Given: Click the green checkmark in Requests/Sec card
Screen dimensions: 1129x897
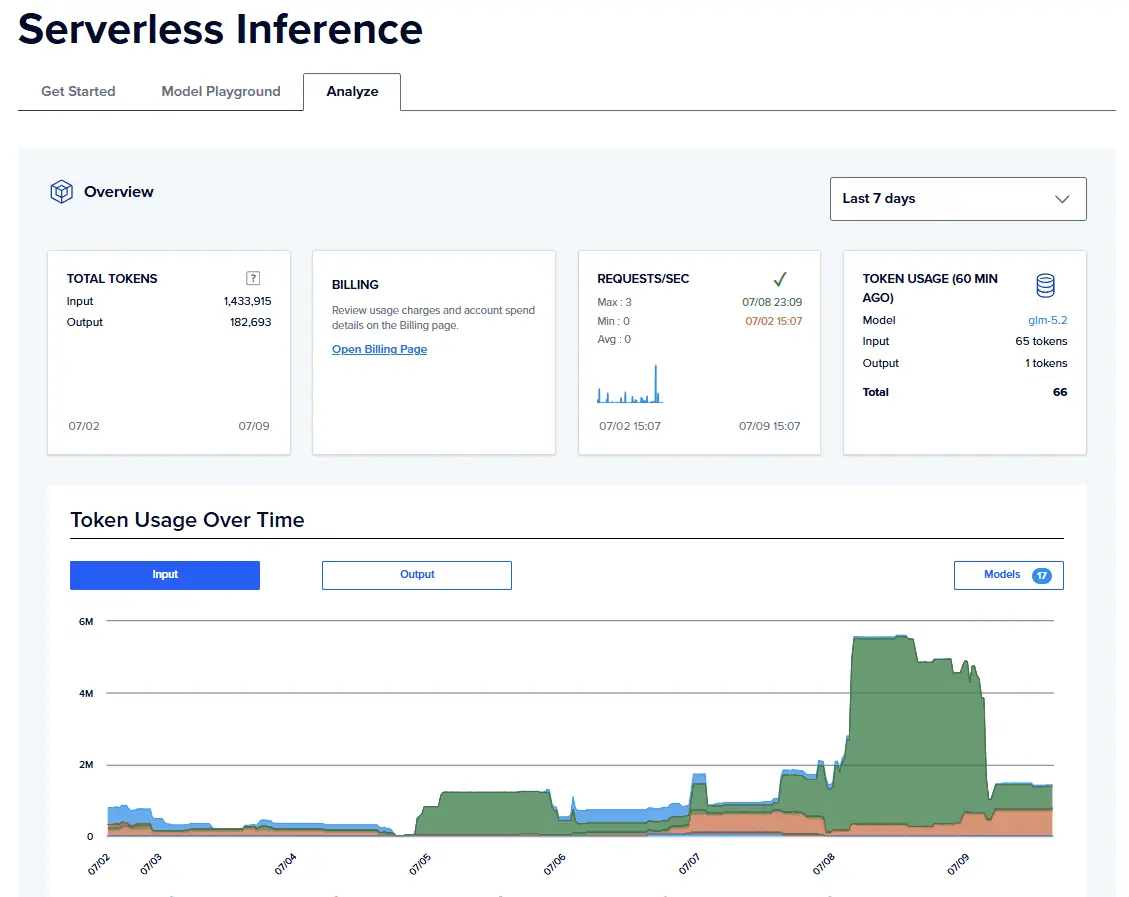Looking at the screenshot, I should (780, 279).
